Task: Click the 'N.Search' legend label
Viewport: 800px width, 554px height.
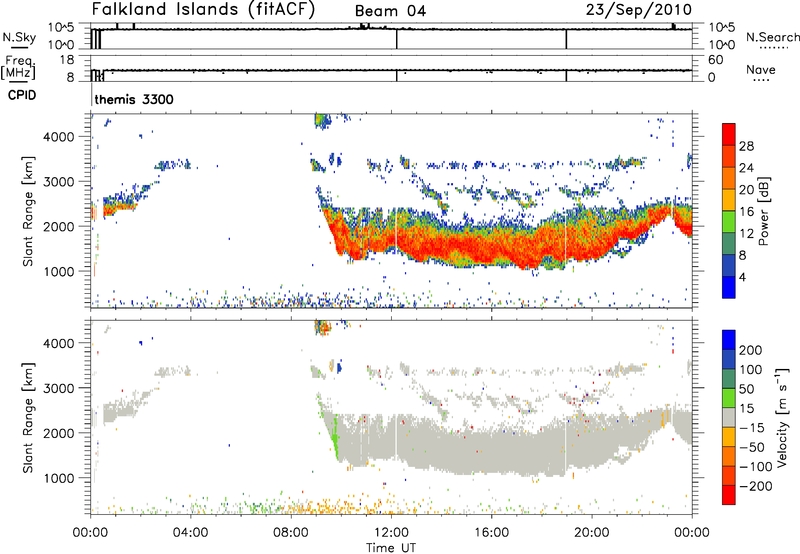Action: 772,37
